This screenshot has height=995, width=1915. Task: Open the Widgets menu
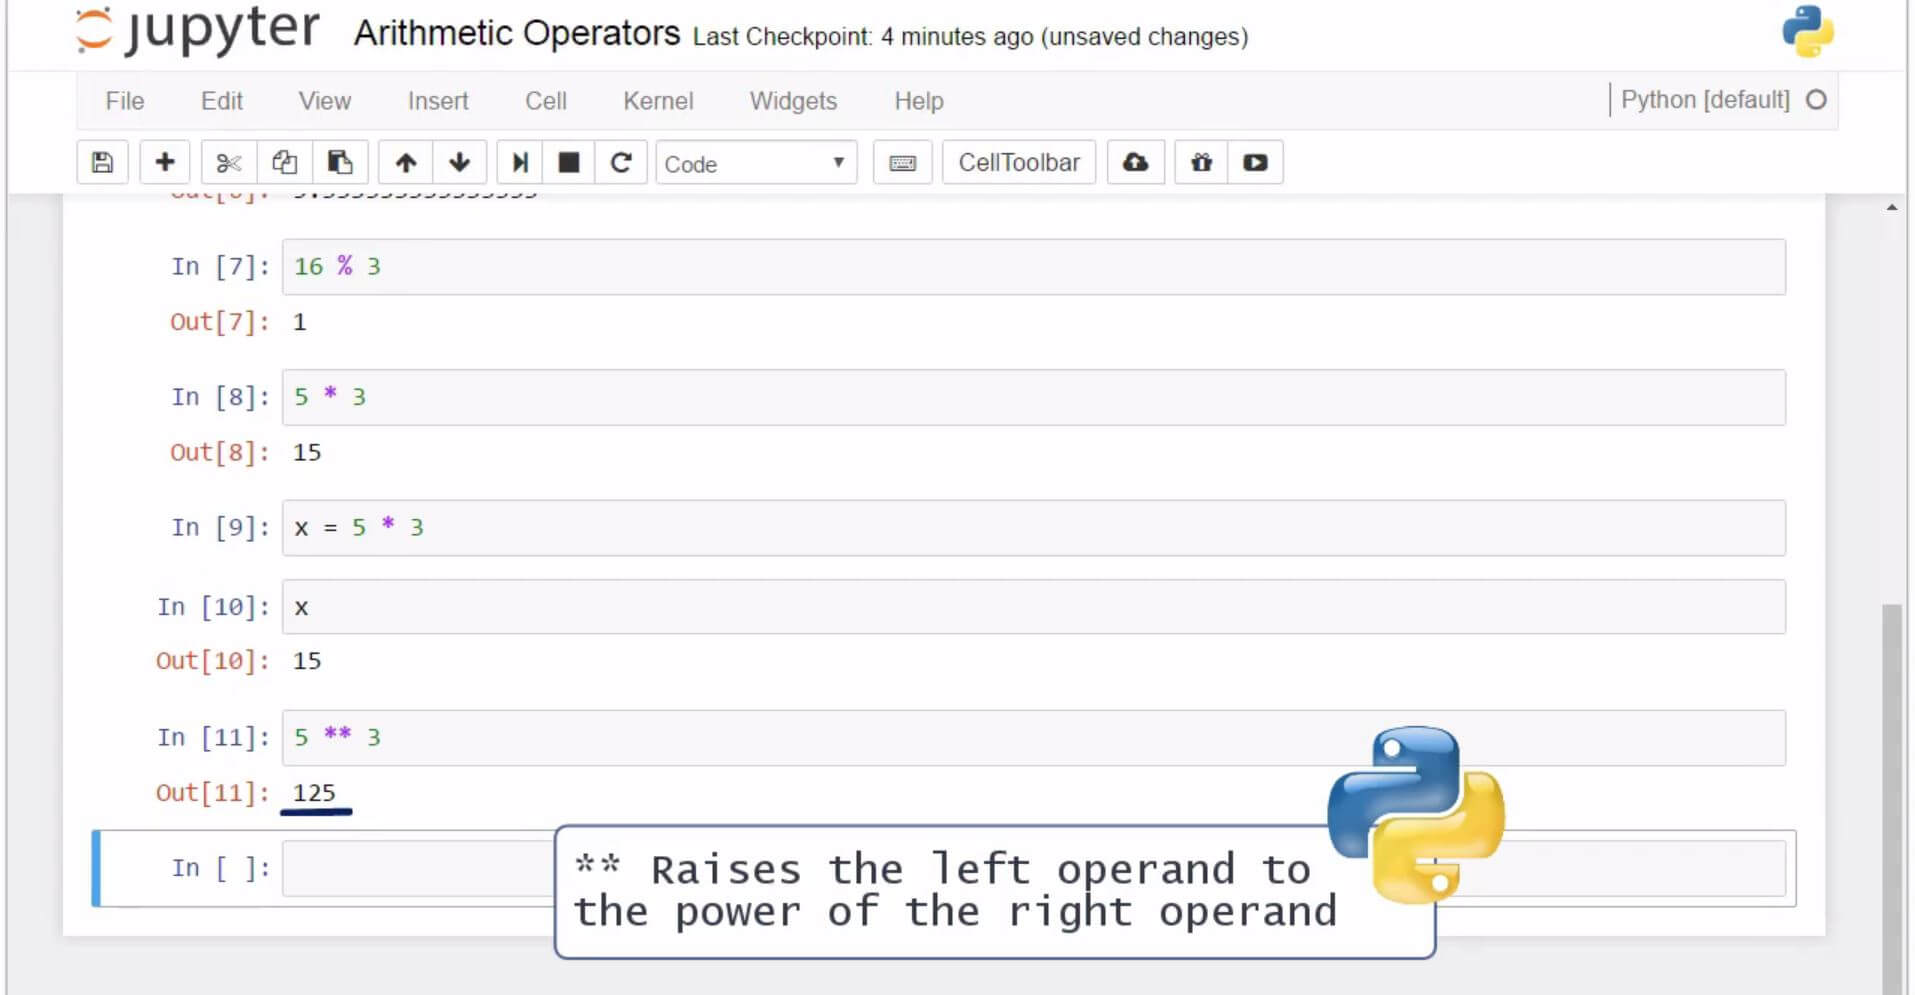[792, 101]
